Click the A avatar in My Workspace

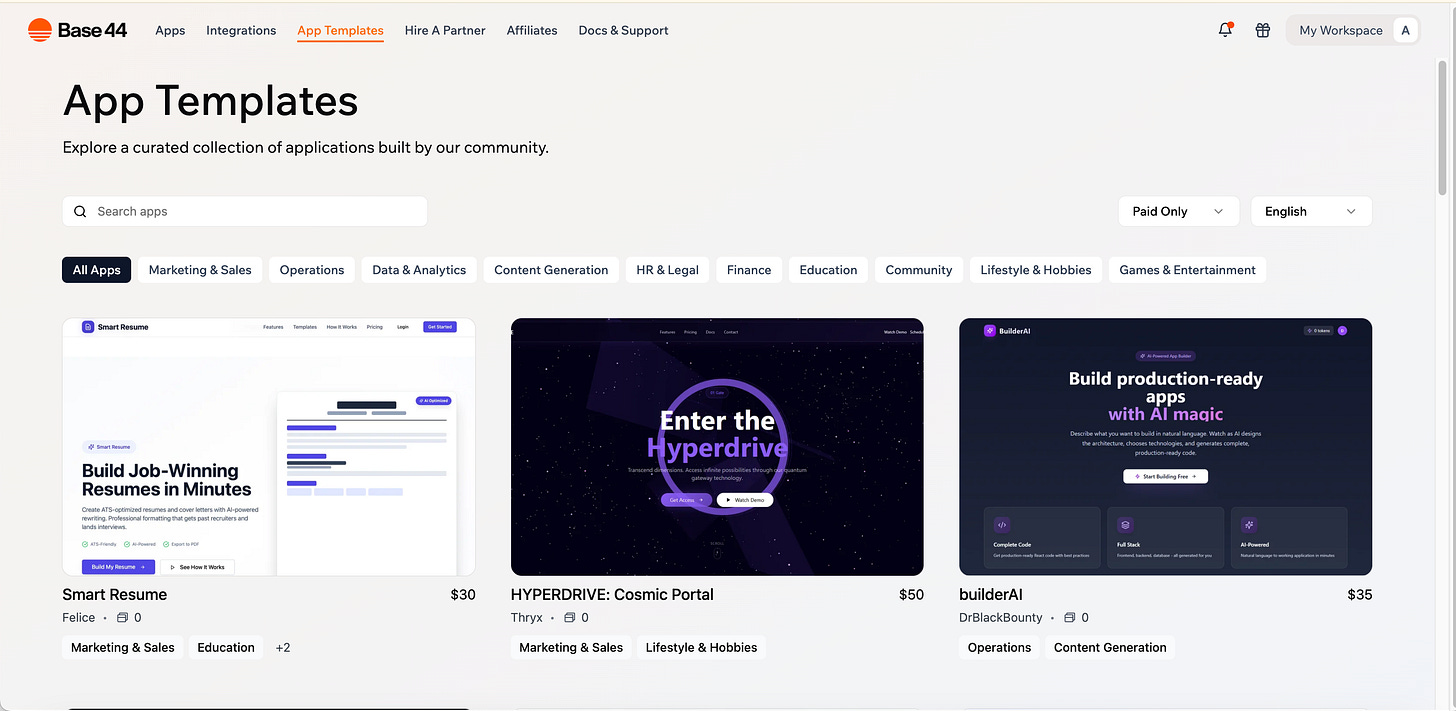point(1406,30)
